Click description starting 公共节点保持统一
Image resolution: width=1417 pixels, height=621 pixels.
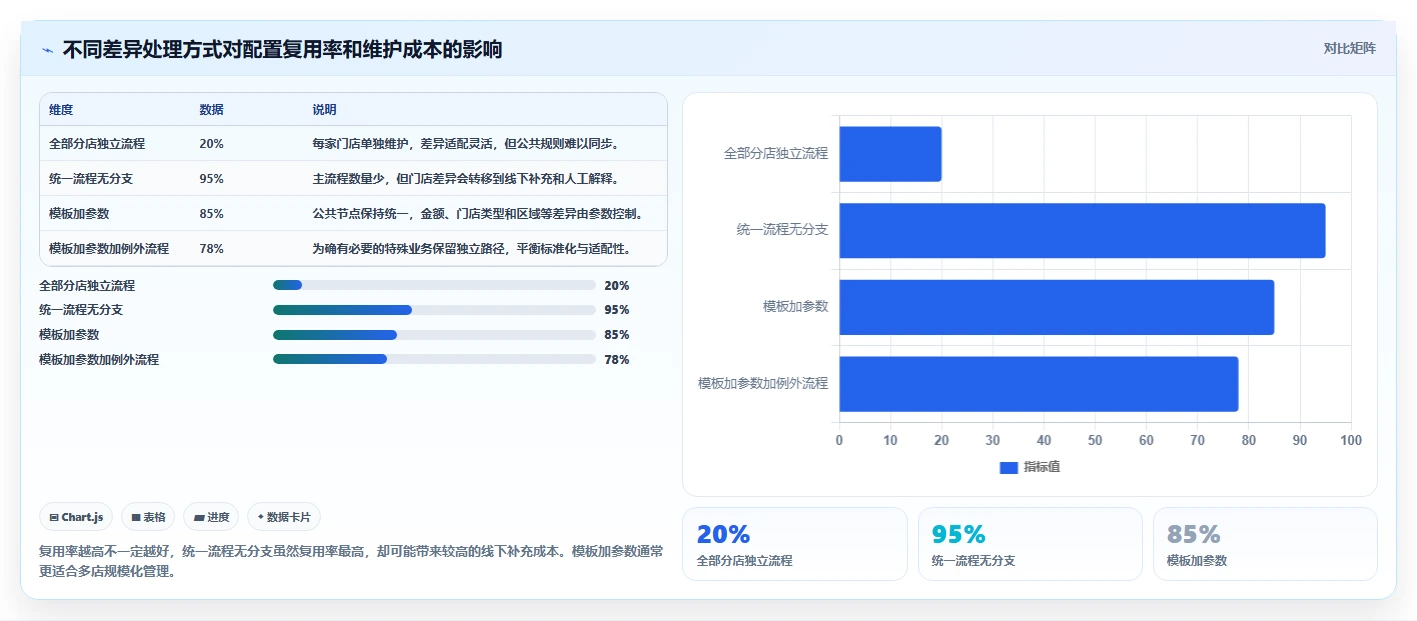tap(477, 214)
